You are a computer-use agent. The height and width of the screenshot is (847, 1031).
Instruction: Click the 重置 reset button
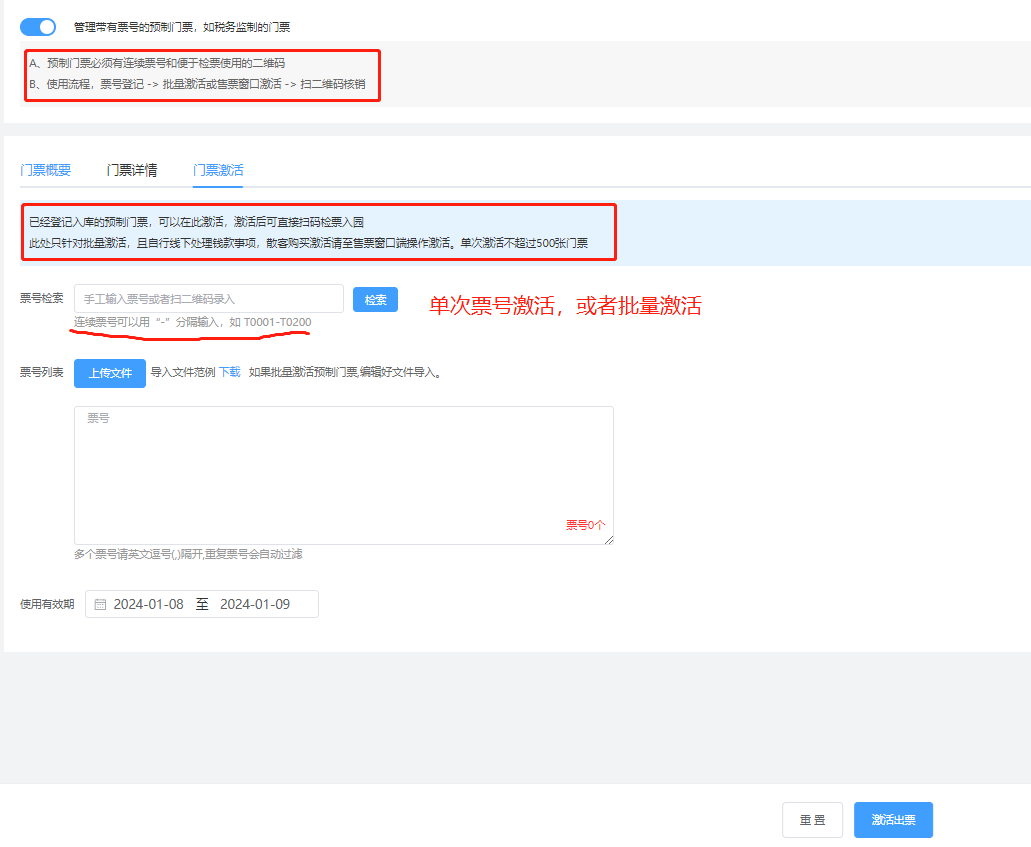coord(812,820)
